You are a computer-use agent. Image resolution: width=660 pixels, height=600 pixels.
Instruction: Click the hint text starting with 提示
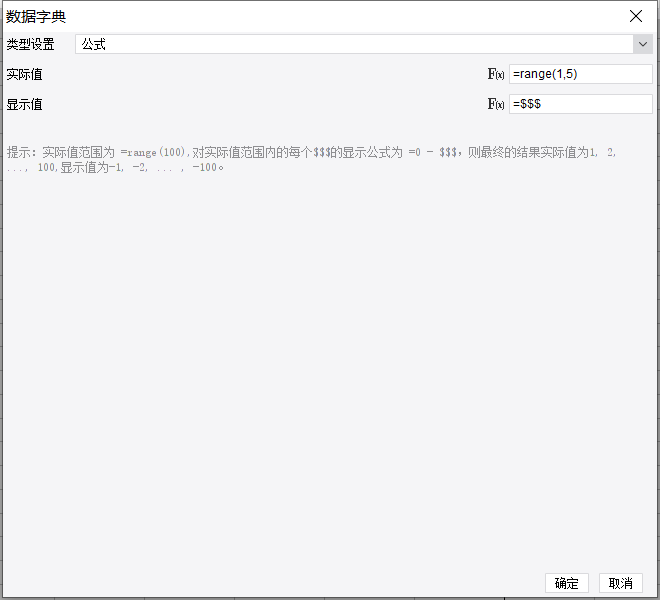(x=311, y=160)
